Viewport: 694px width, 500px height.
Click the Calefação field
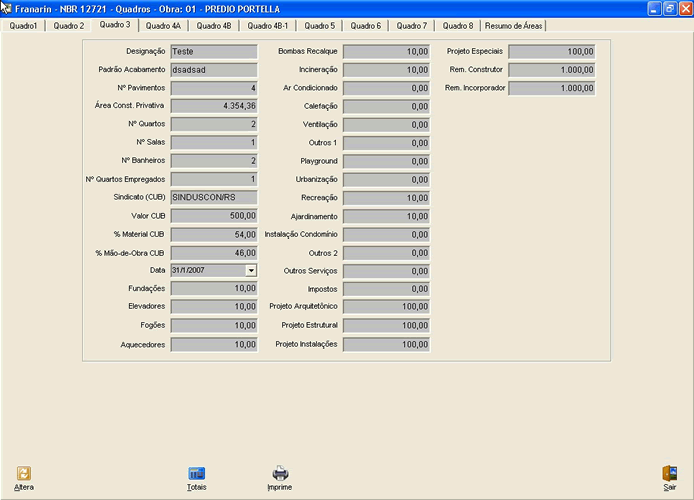click(386, 107)
